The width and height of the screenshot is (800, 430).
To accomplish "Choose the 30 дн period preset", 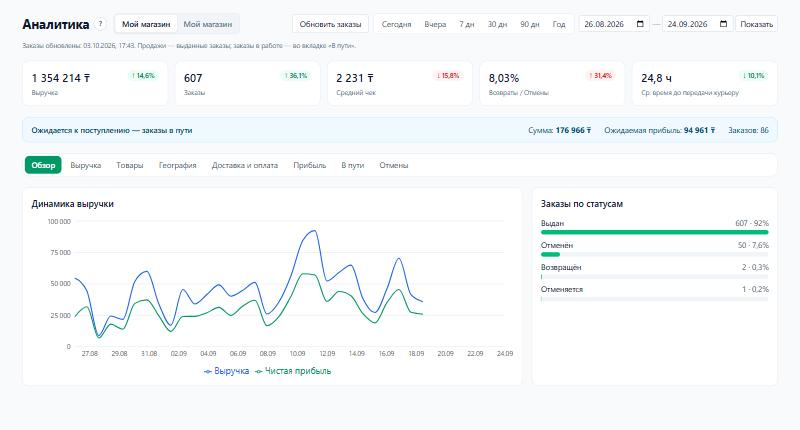I will (497, 24).
